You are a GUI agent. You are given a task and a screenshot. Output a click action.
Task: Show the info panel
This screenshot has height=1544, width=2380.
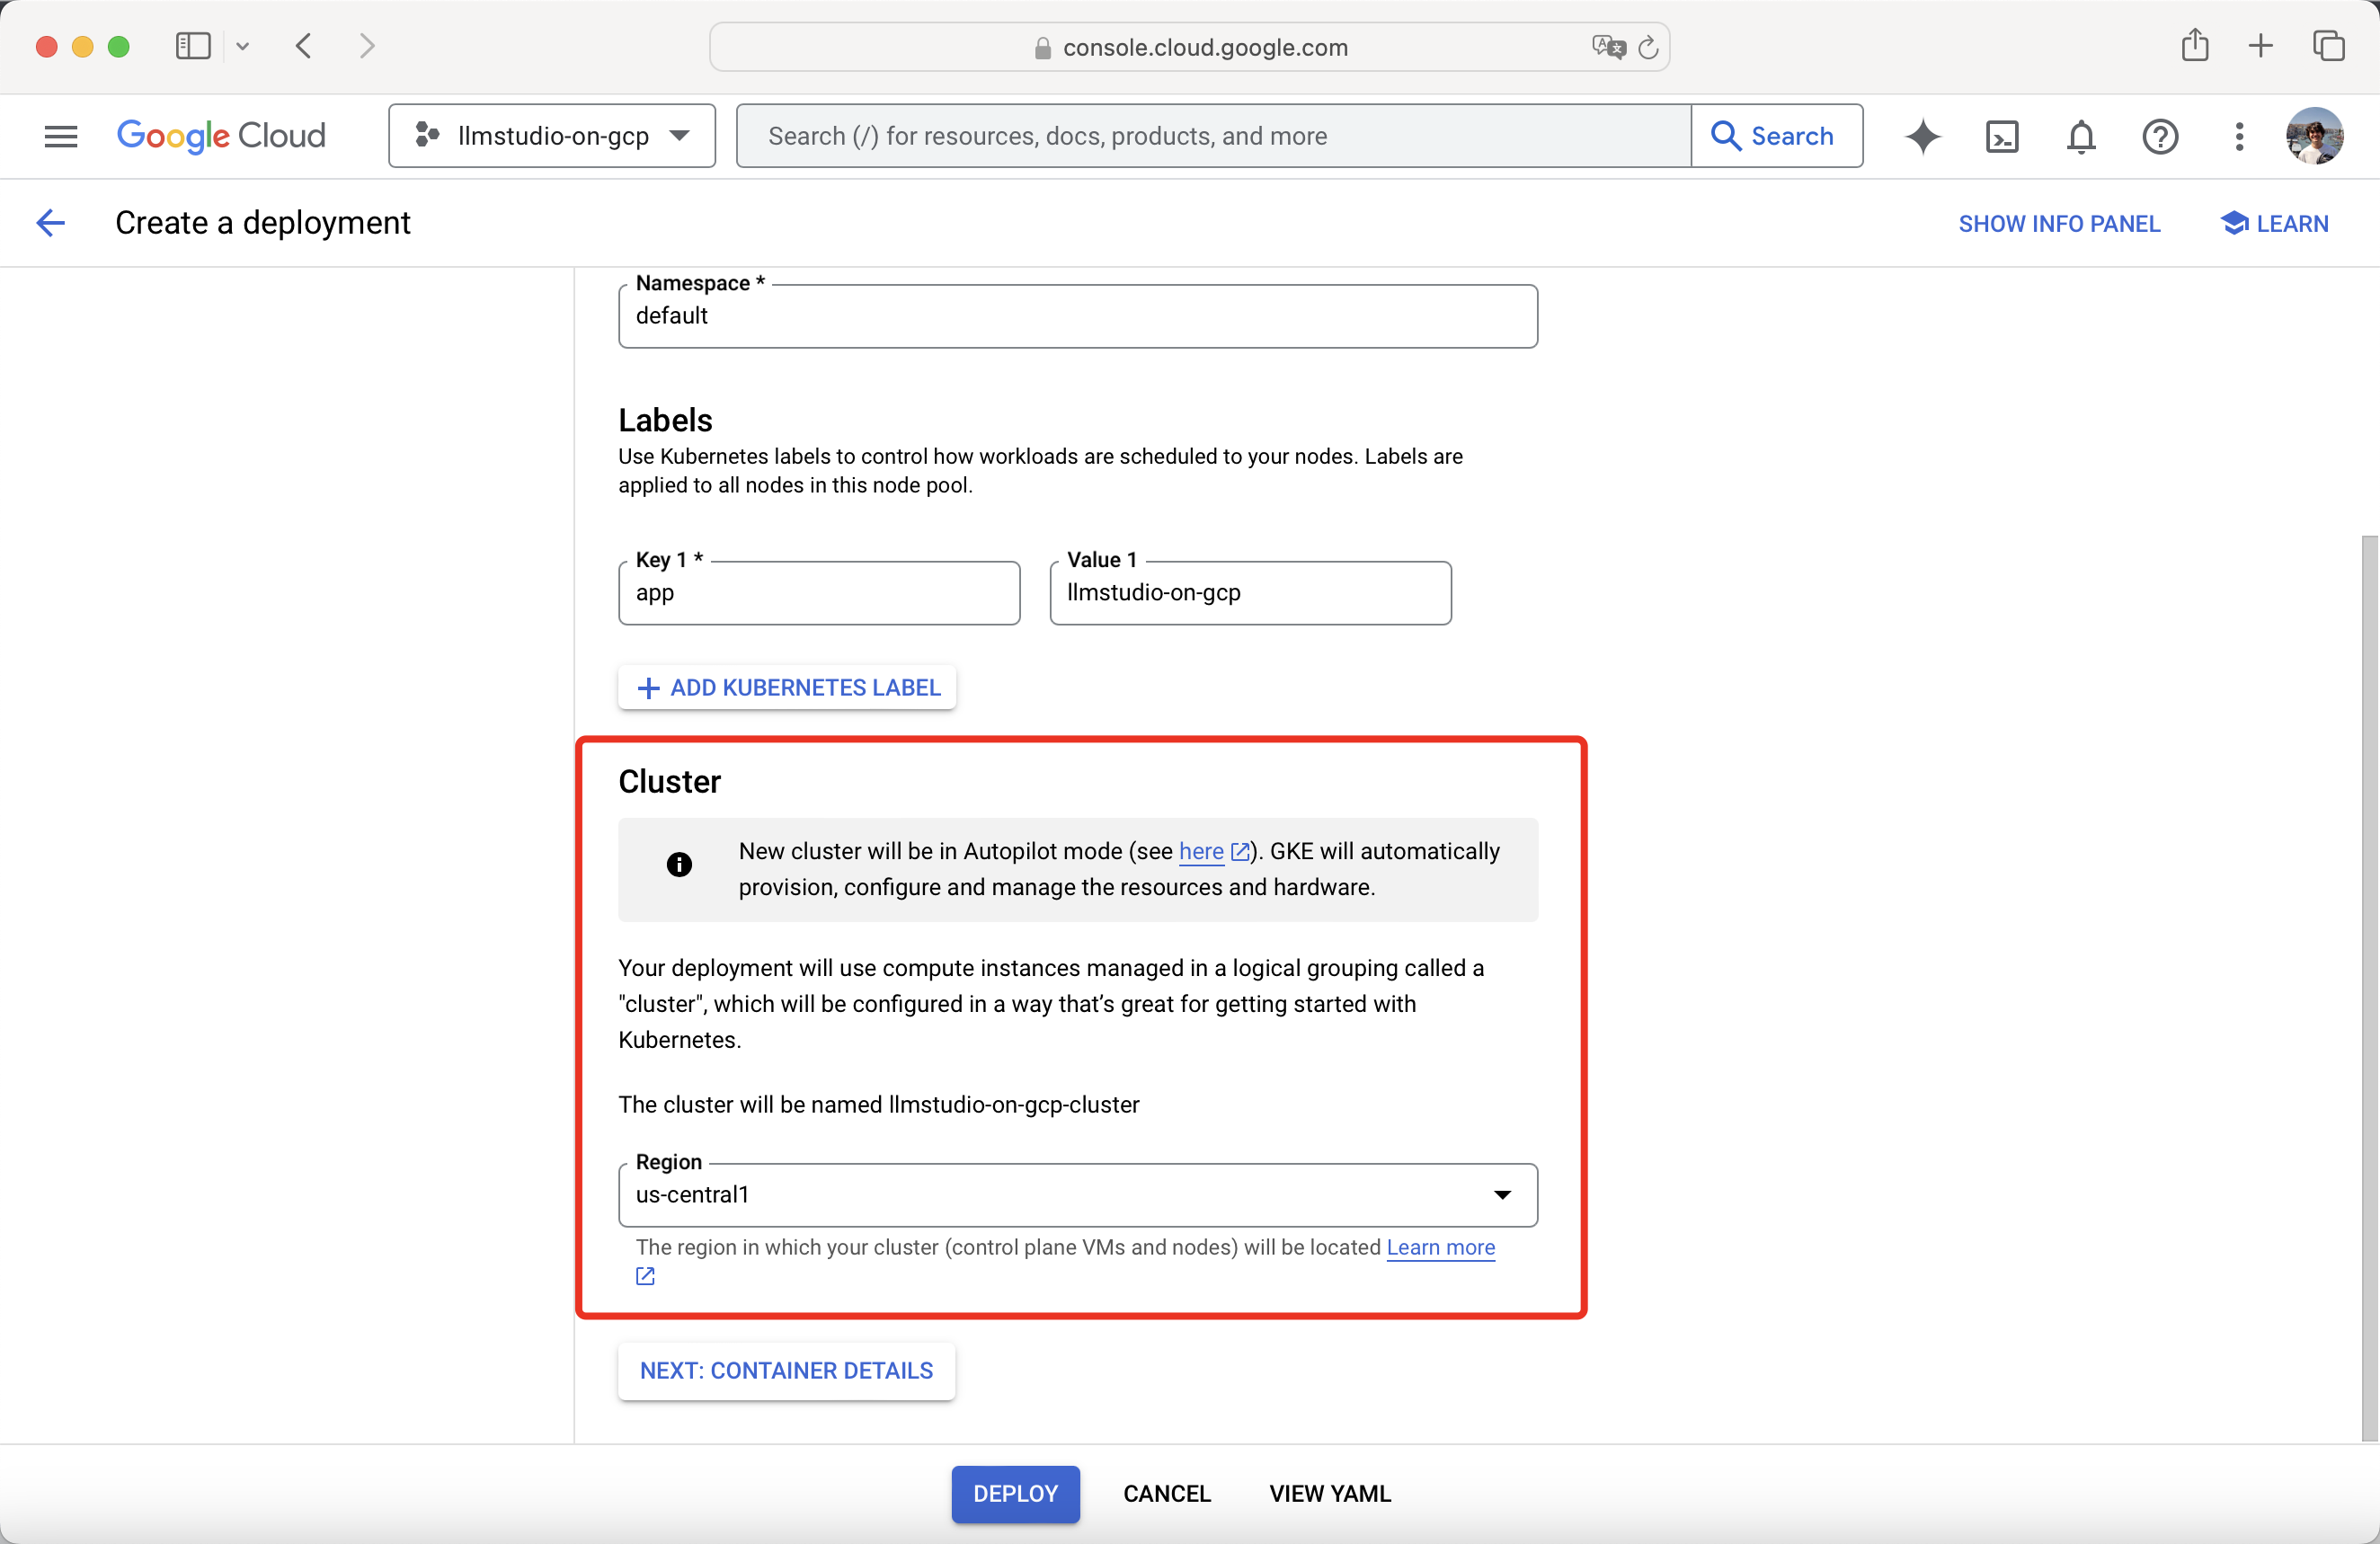[x=2058, y=223]
